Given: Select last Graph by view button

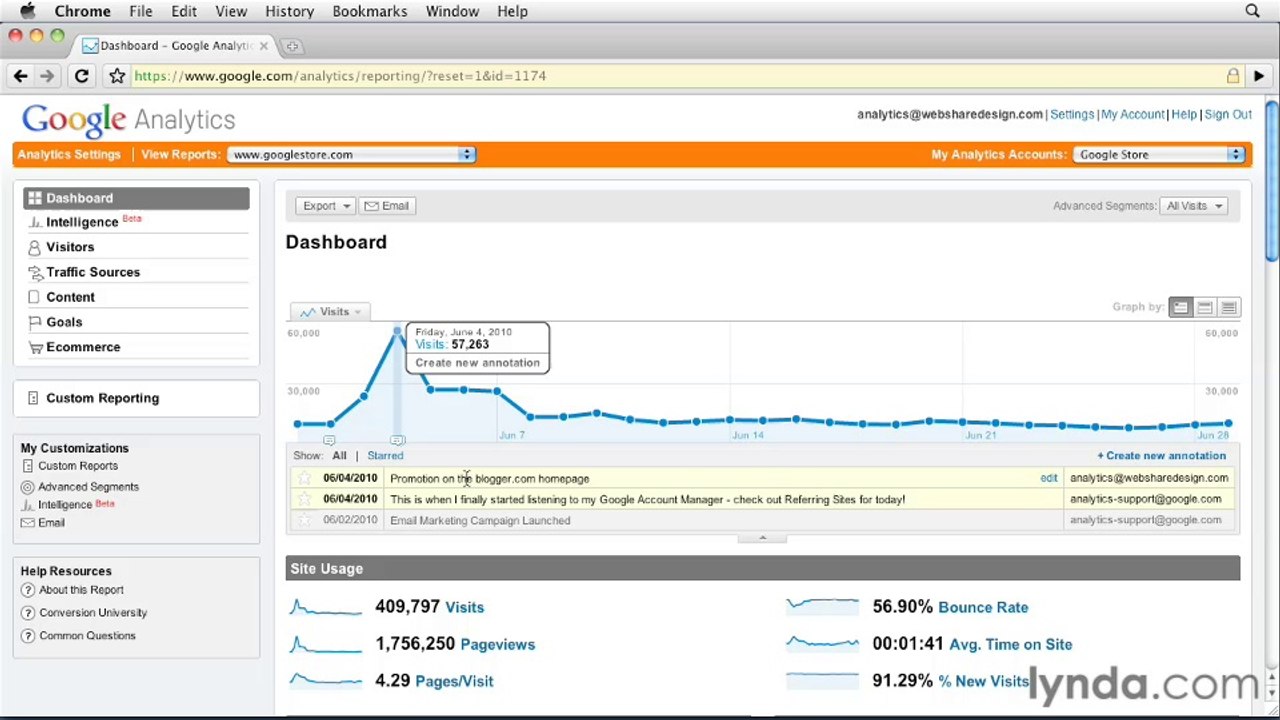Looking at the screenshot, I should click(x=1229, y=308).
